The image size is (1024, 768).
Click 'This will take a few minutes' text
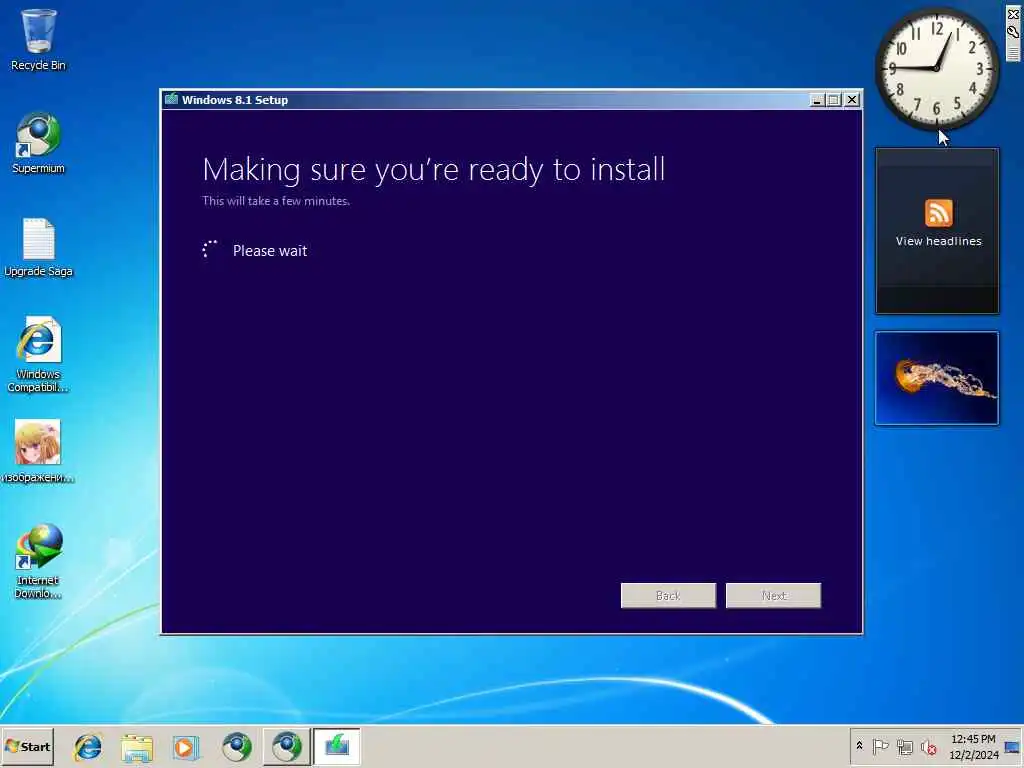pyautogui.click(x=276, y=201)
